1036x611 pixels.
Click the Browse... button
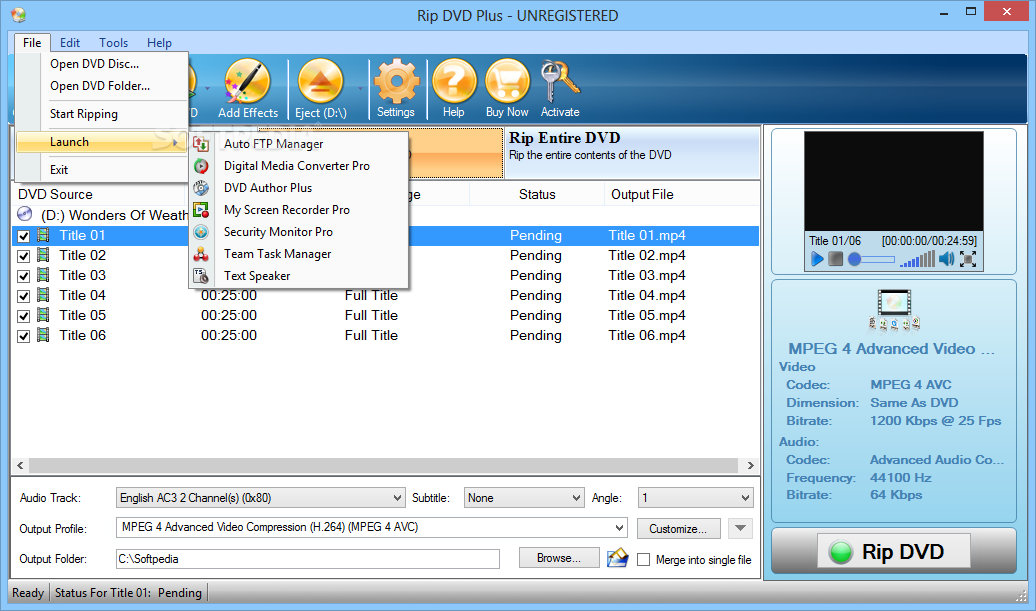(x=559, y=558)
